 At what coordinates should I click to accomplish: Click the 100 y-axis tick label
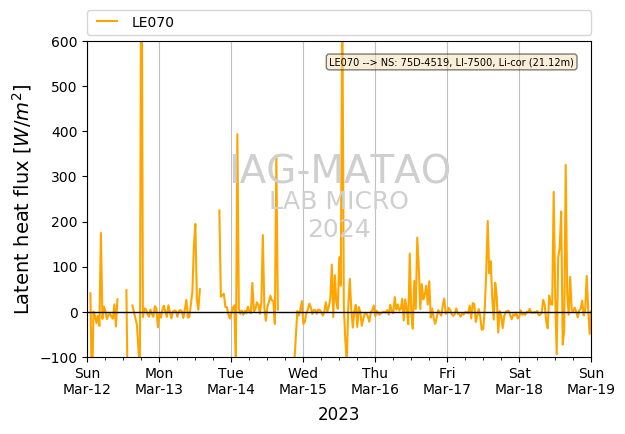(x=64, y=267)
